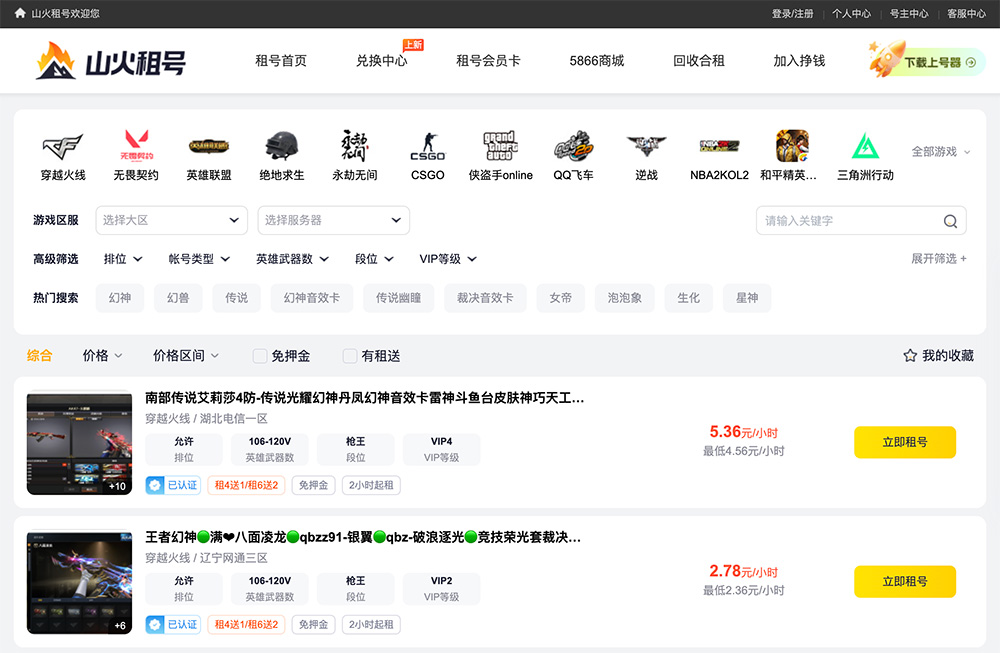Open the 选择大区 dropdown
The height and width of the screenshot is (653, 1000).
172,220
